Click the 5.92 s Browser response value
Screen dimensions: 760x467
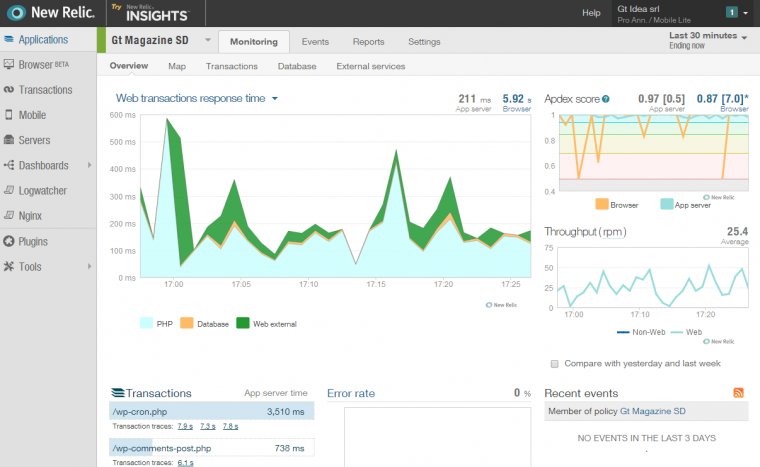point(517,99)
